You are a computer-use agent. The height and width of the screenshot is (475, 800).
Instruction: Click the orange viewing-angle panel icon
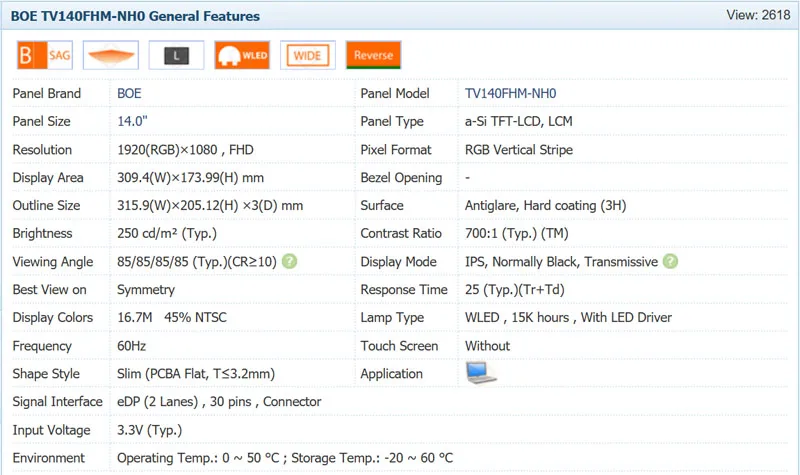(111, 55)
